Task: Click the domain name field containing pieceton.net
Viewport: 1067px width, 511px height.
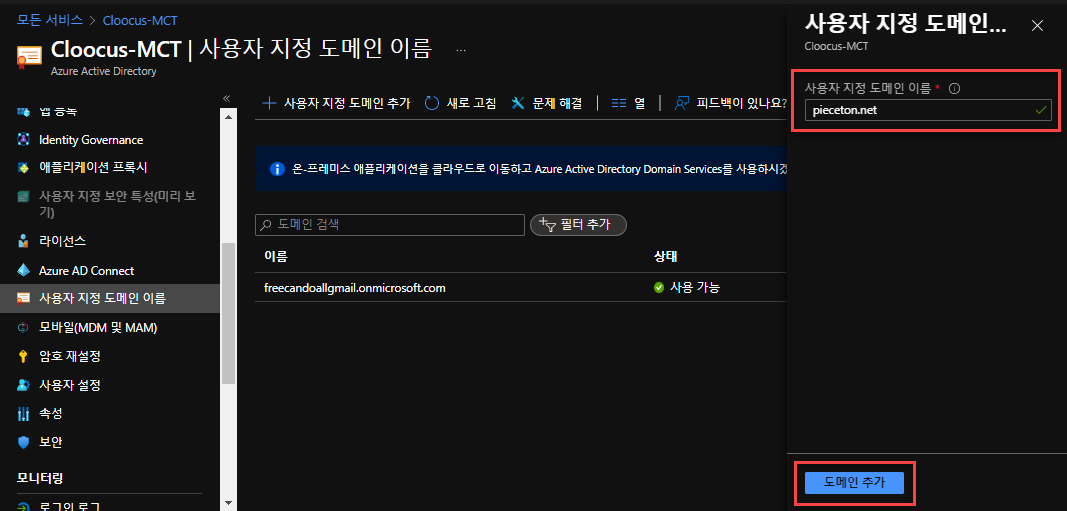Action: (x=928, y=110)
